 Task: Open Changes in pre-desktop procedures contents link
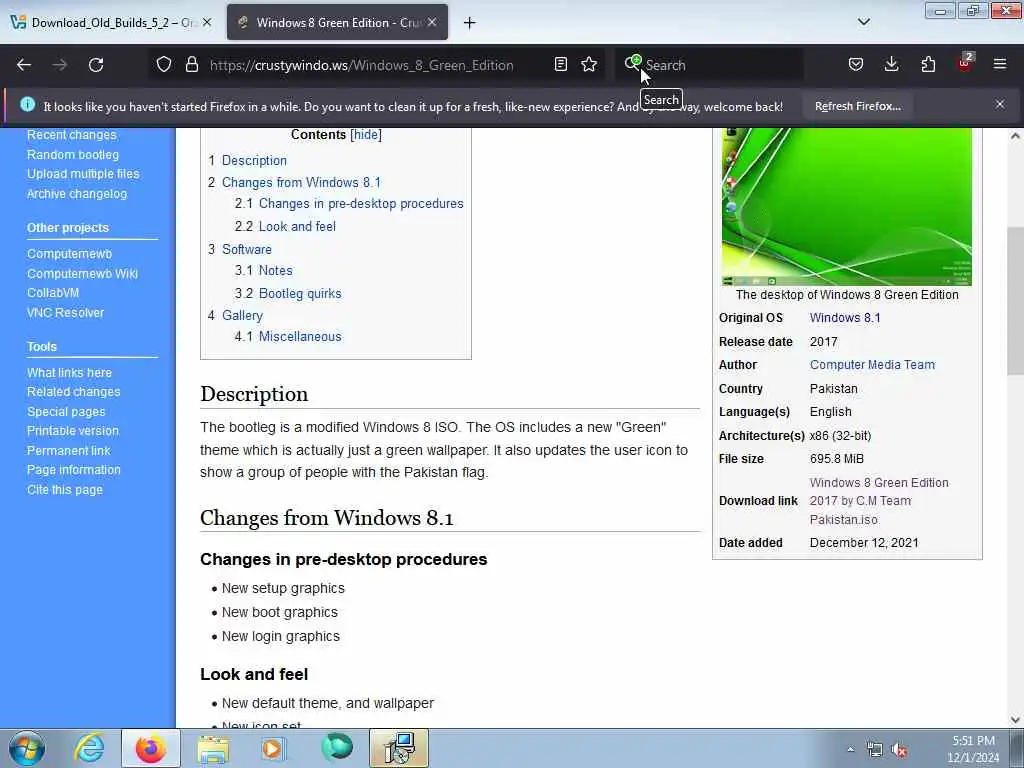point(361,204)
